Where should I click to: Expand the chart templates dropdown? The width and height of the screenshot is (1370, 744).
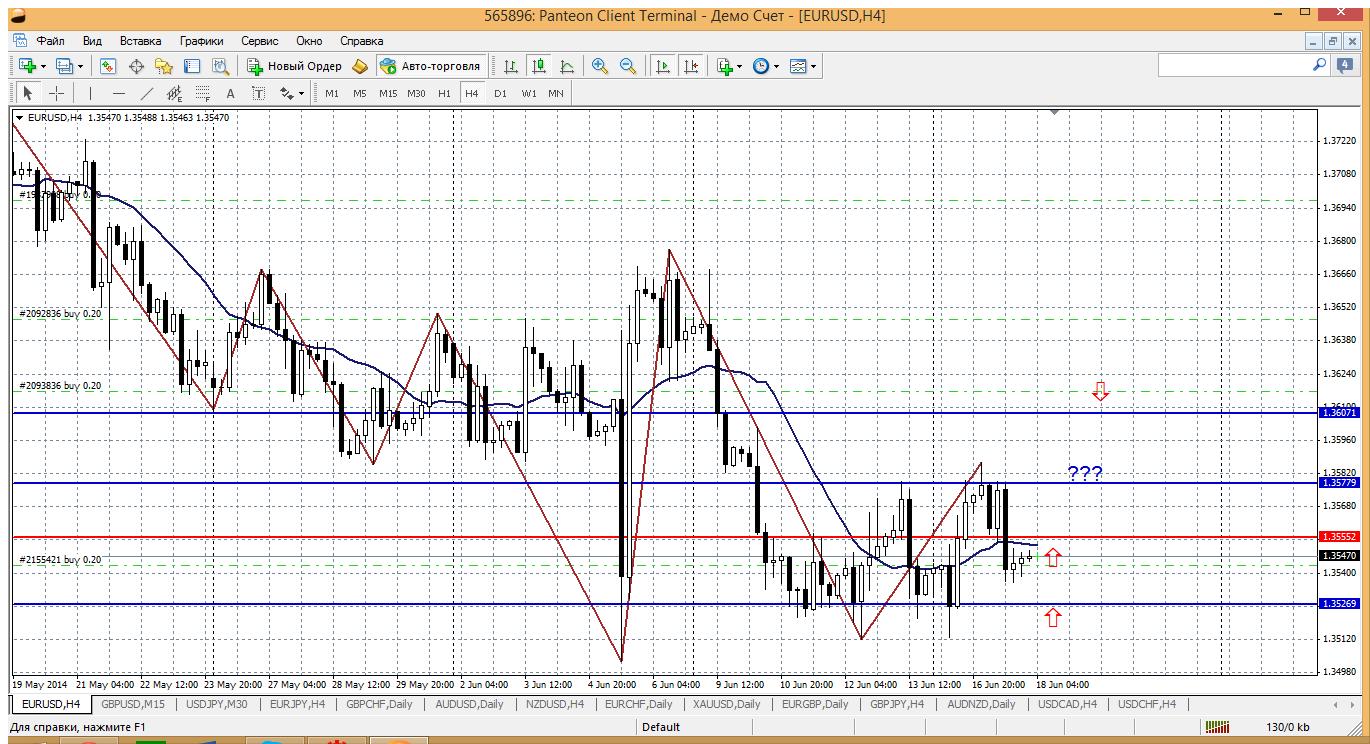813,66
